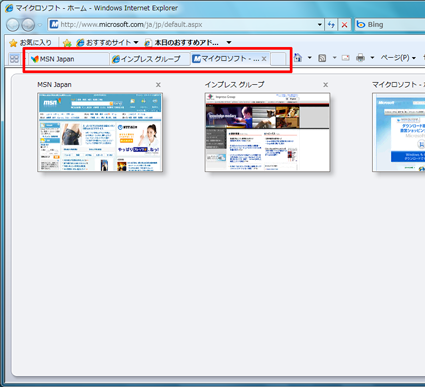Open the お気に入り favorites button
This screenshot has width=425, height=387.
pyautogui.click(x=30, y=42)
